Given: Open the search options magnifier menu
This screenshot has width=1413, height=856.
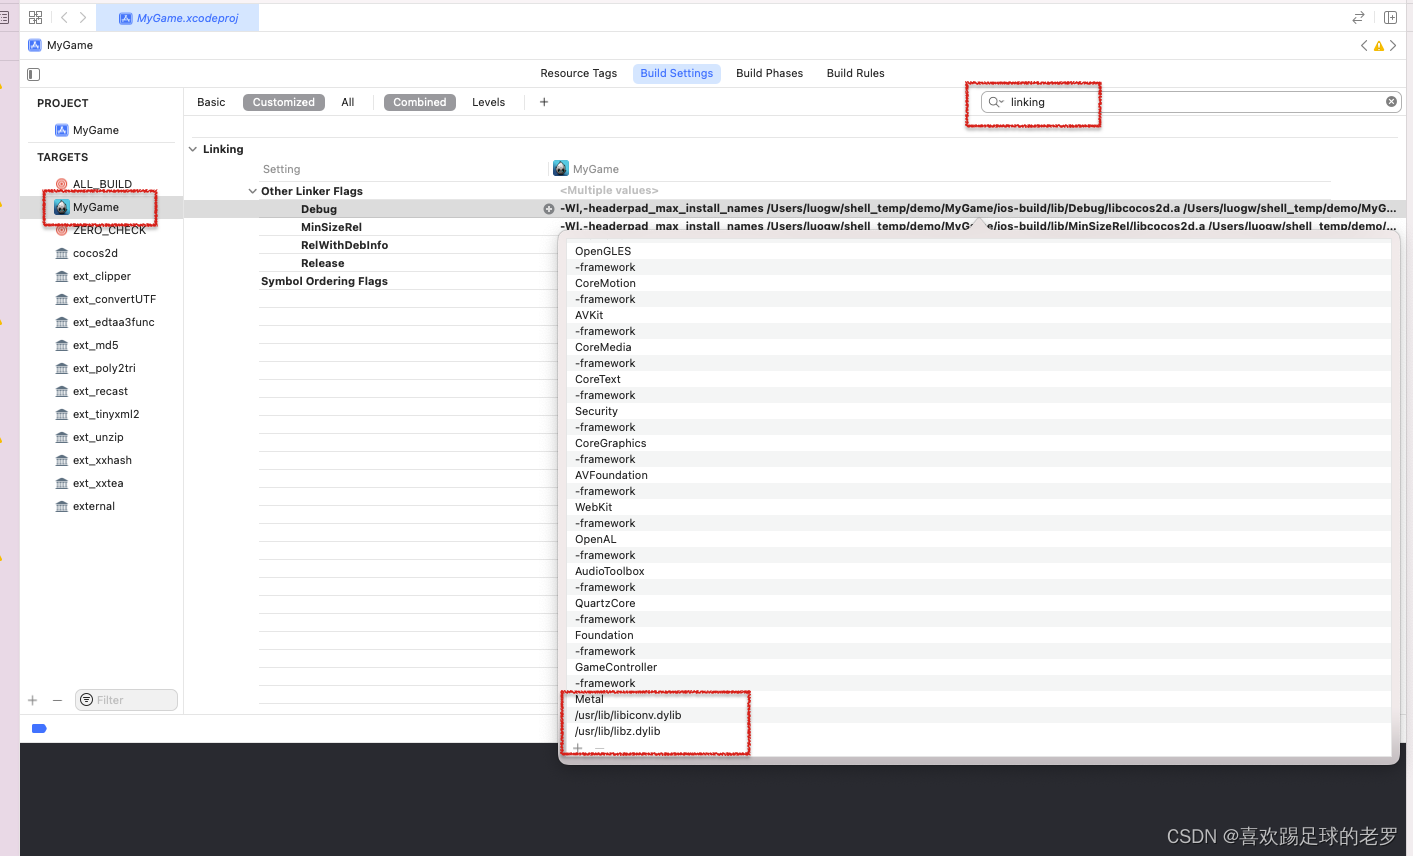Looking at the screenshot, I should coord(995,102).
